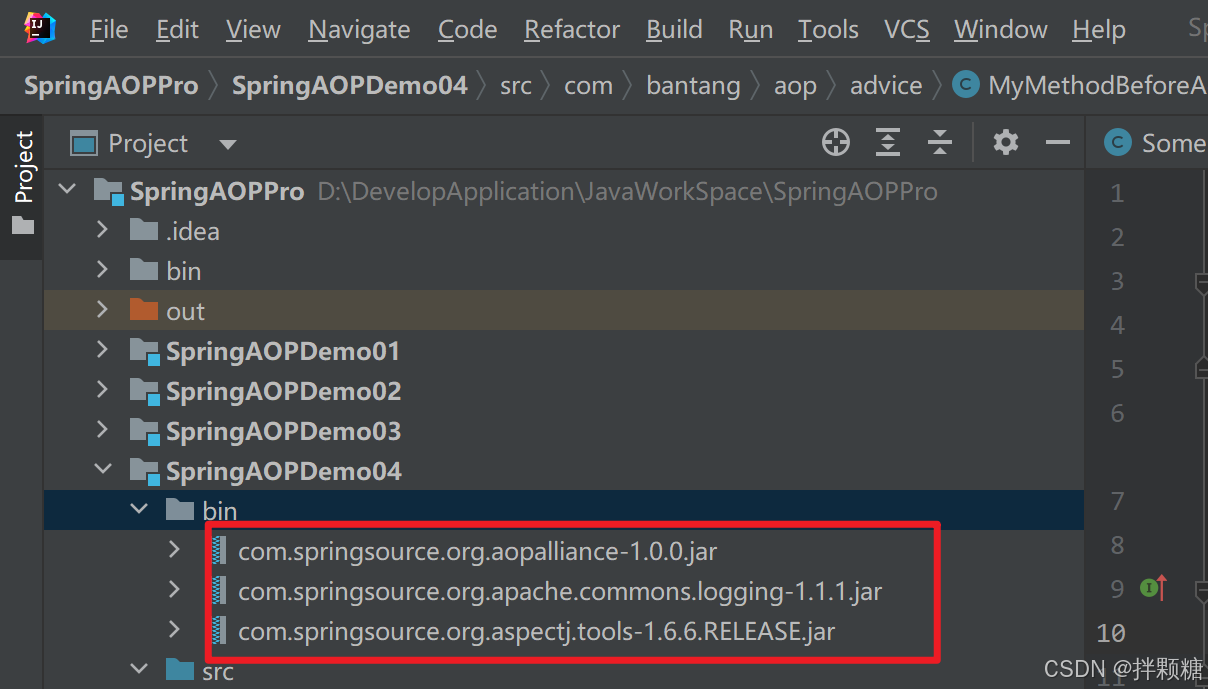Collapse the src folder

pyautogui.click(x=138, y=669)
